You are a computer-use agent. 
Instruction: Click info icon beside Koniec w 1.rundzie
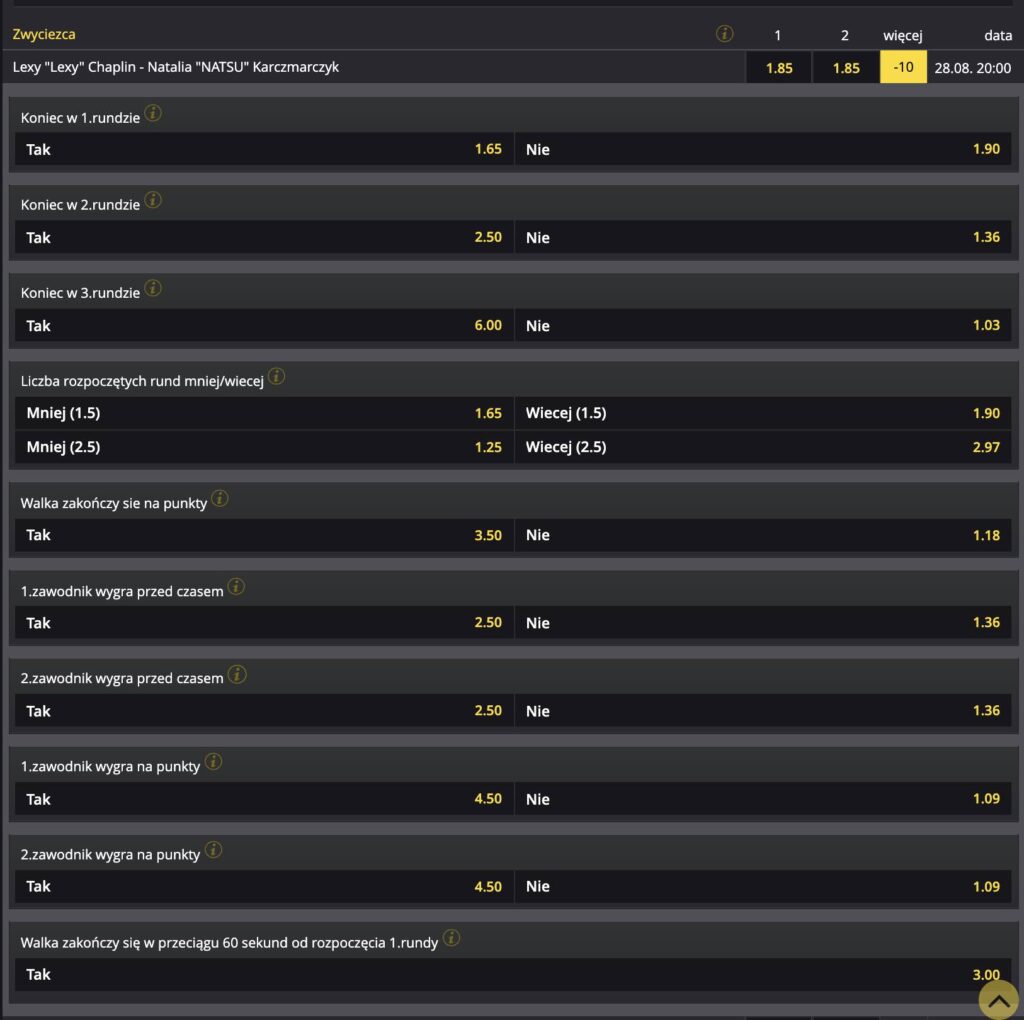(x=153, y=113)
